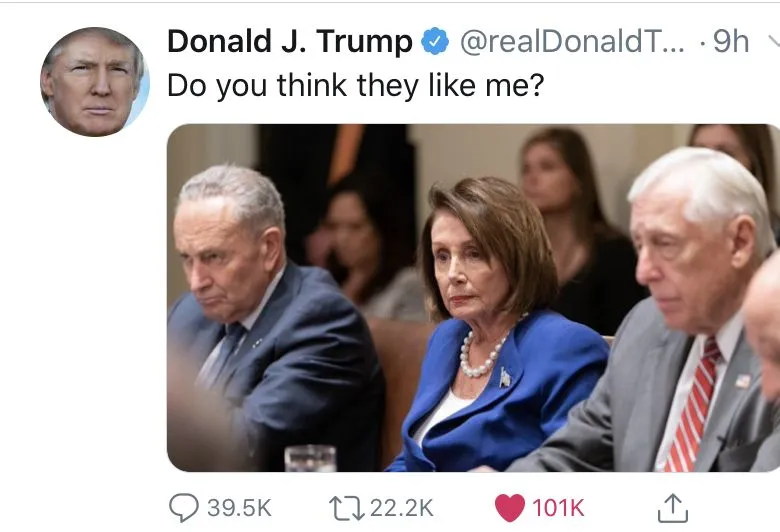Unlike the tweet via red heart

[x=510, y=508]
